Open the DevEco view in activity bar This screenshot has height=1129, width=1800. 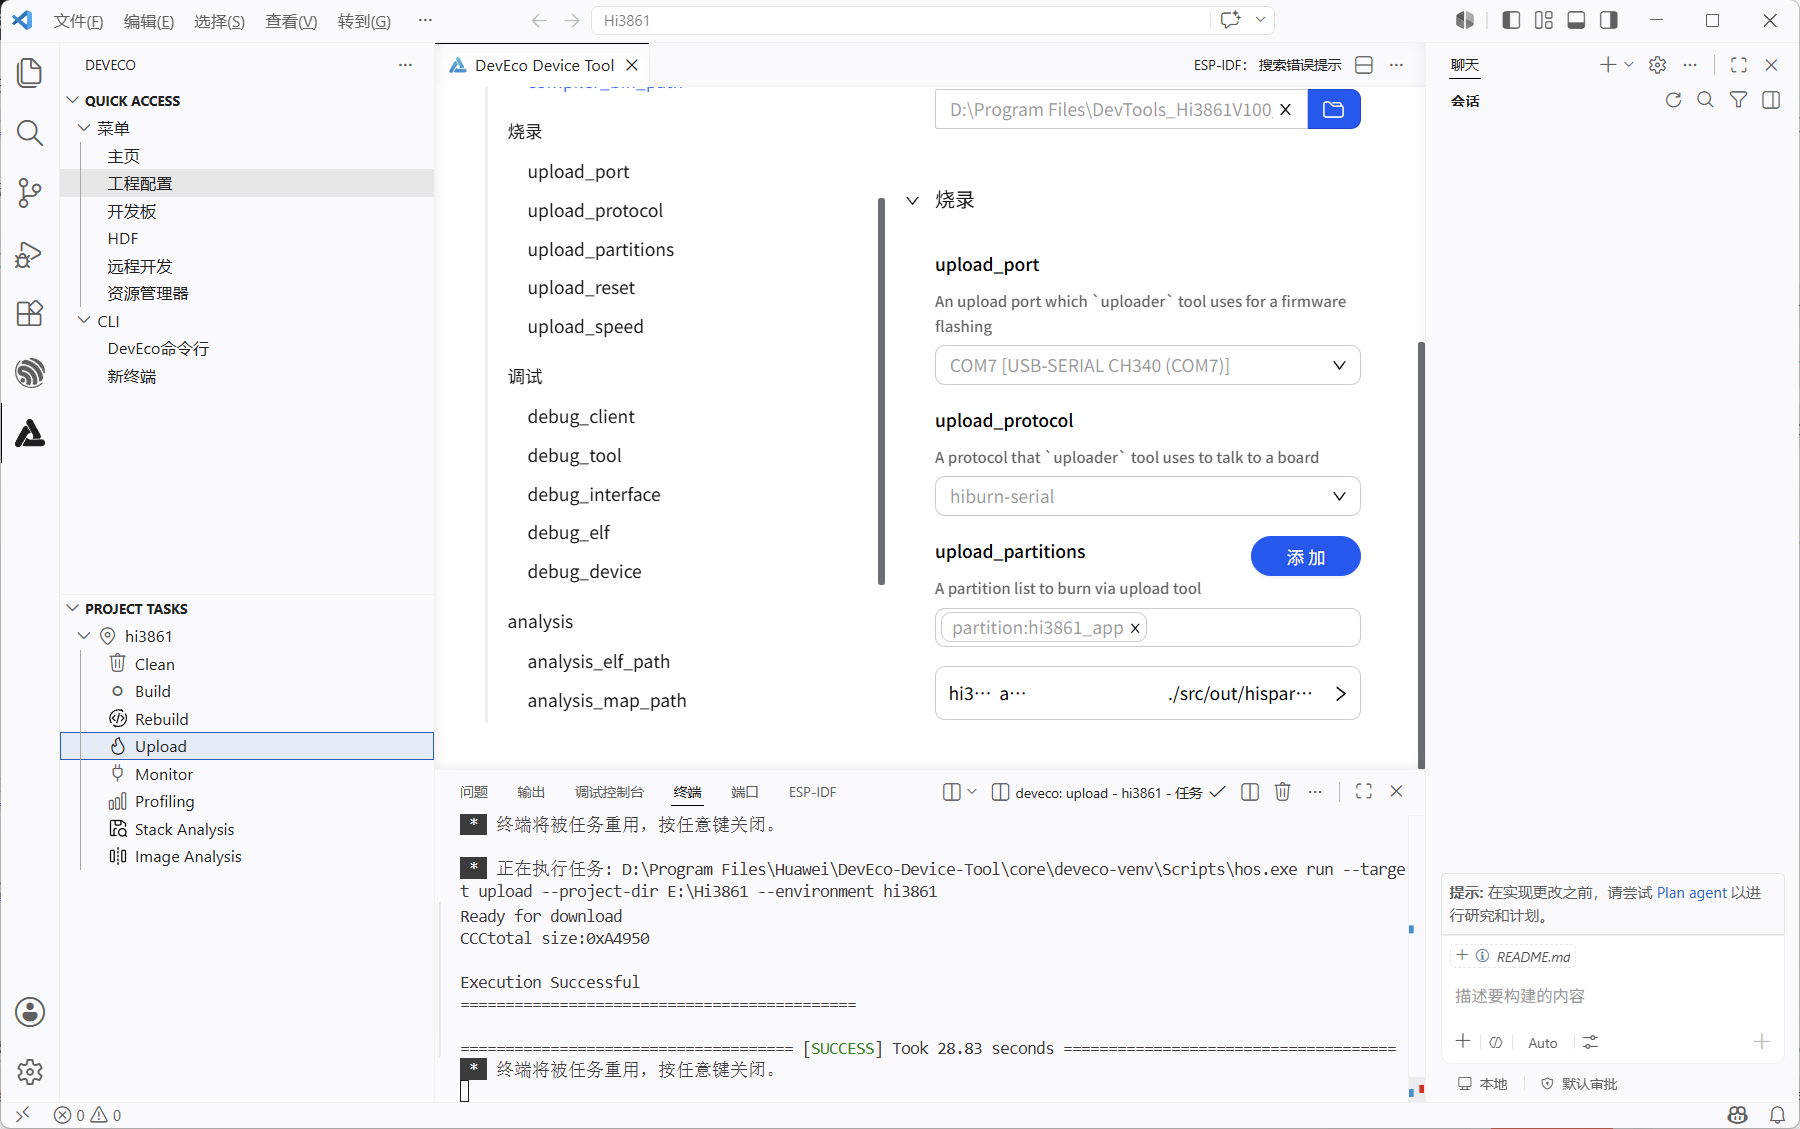coord(30,433)
